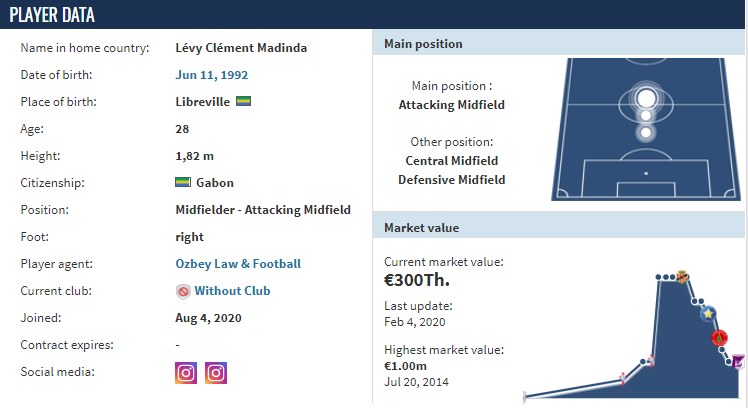Click the lowest position dot on the pitch
Screen dimensions: 748x408
[x=646, y=132]
